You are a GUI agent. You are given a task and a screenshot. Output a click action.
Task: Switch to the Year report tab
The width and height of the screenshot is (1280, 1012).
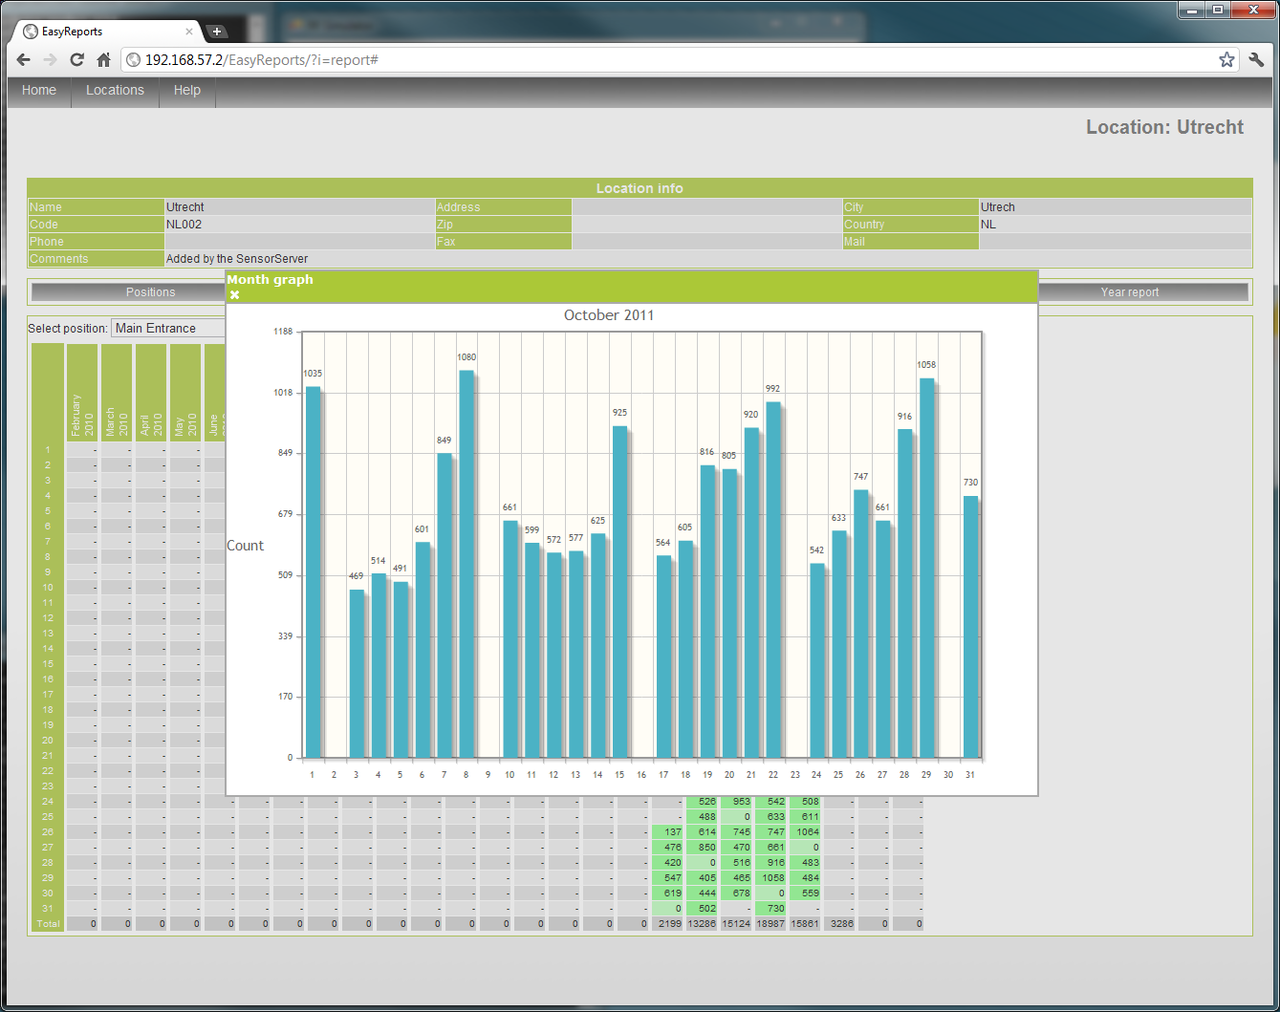(1129, 292)
